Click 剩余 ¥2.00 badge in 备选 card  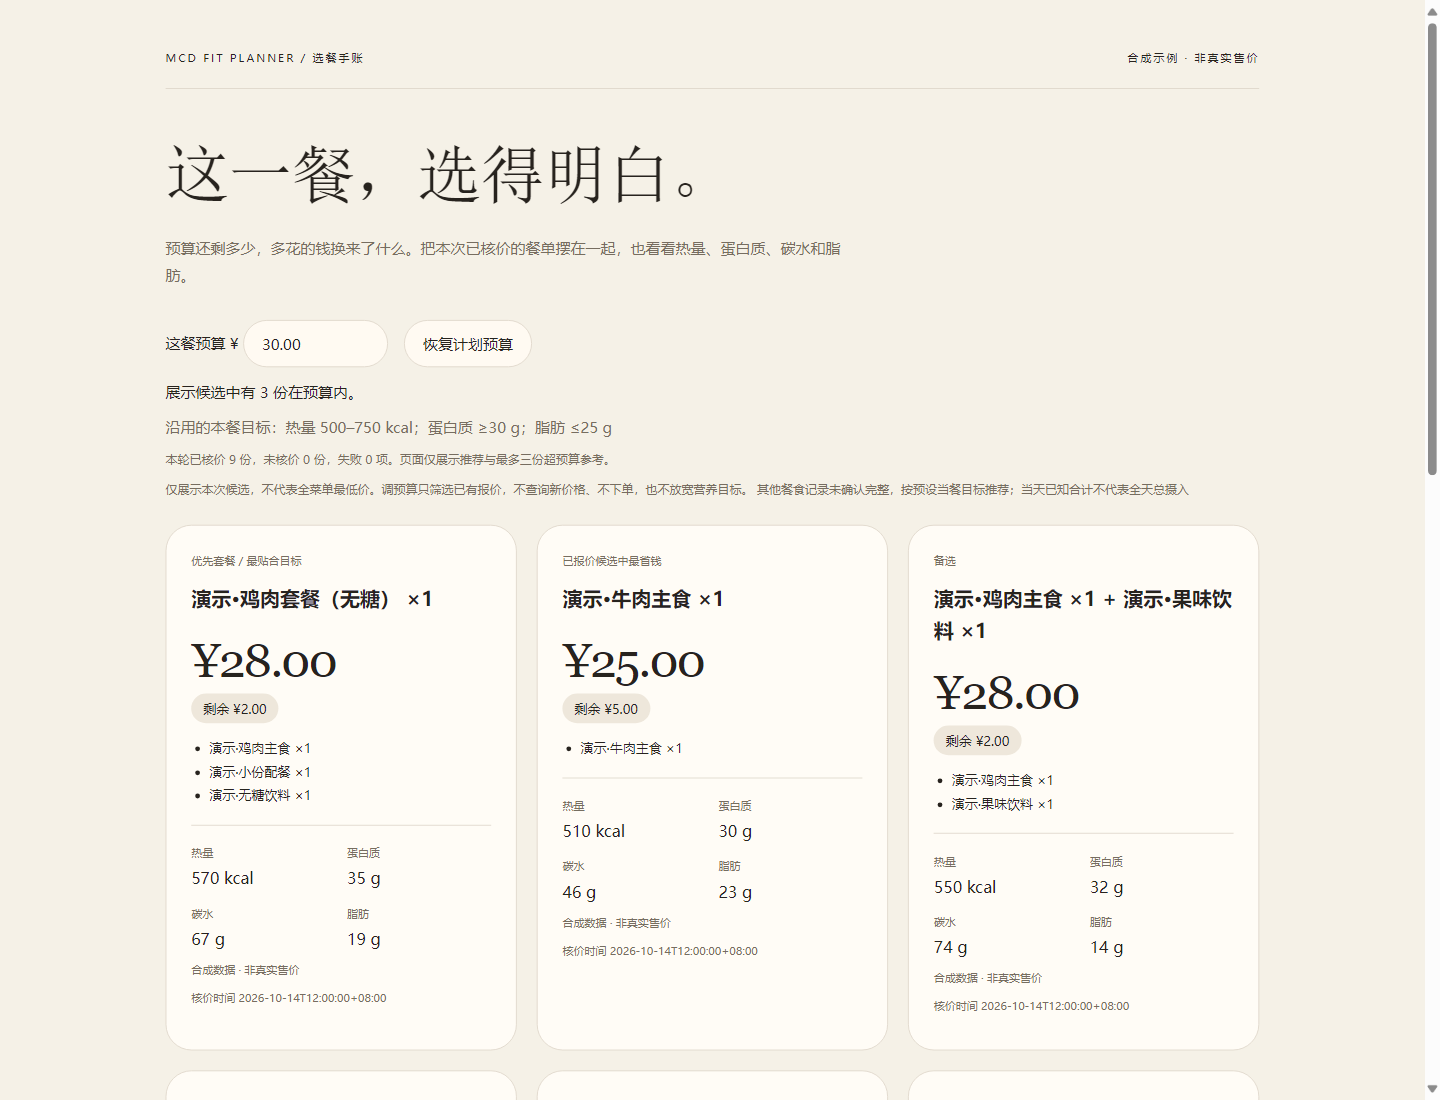(x=978, y=741)
